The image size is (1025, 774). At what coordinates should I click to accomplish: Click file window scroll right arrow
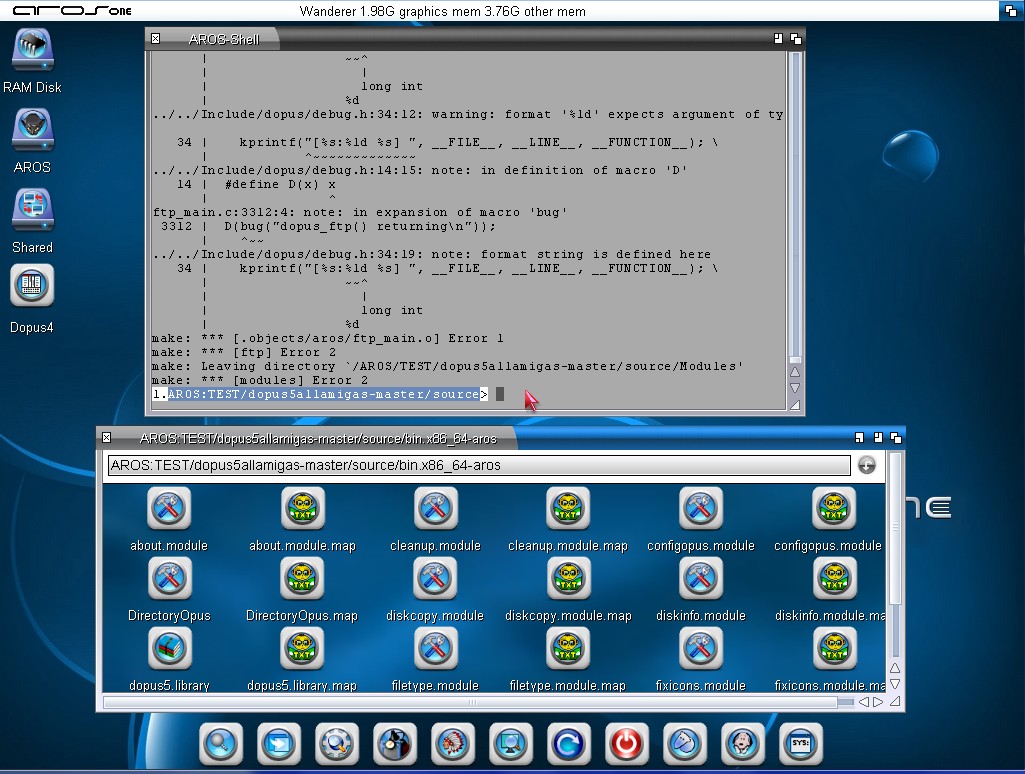coord(879,702)
